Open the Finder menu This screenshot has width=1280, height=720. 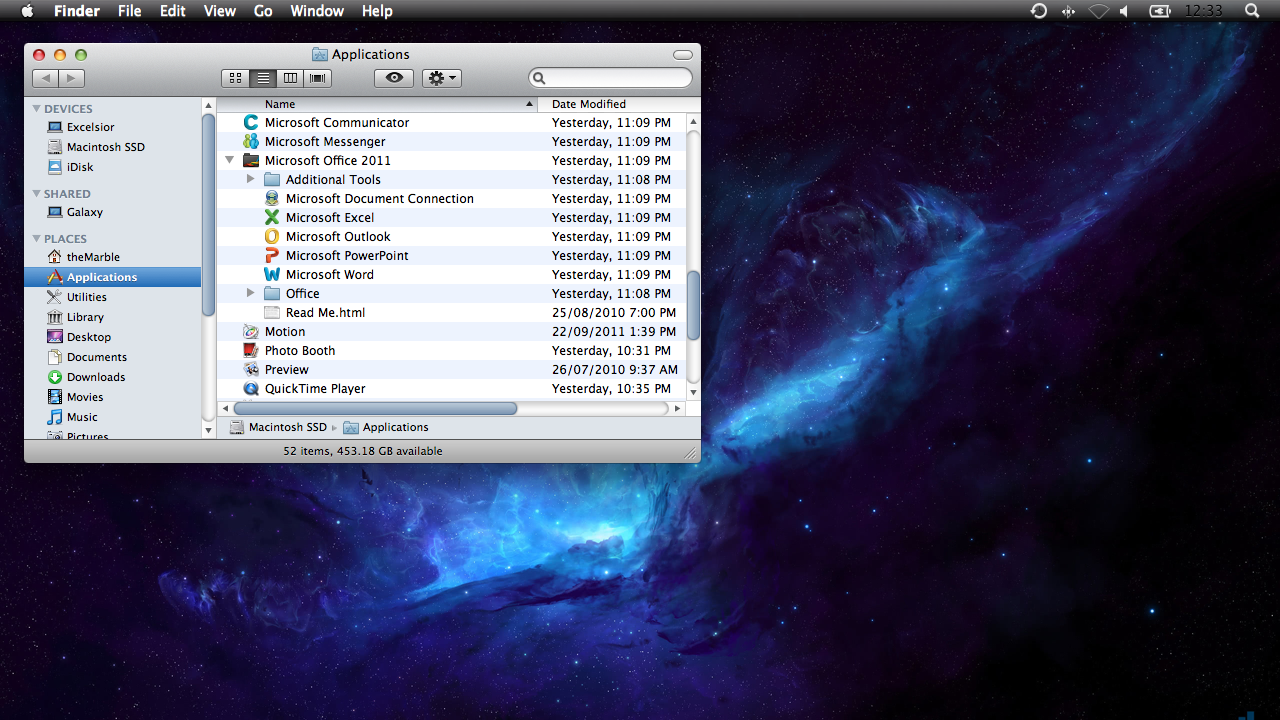(76, 11)
